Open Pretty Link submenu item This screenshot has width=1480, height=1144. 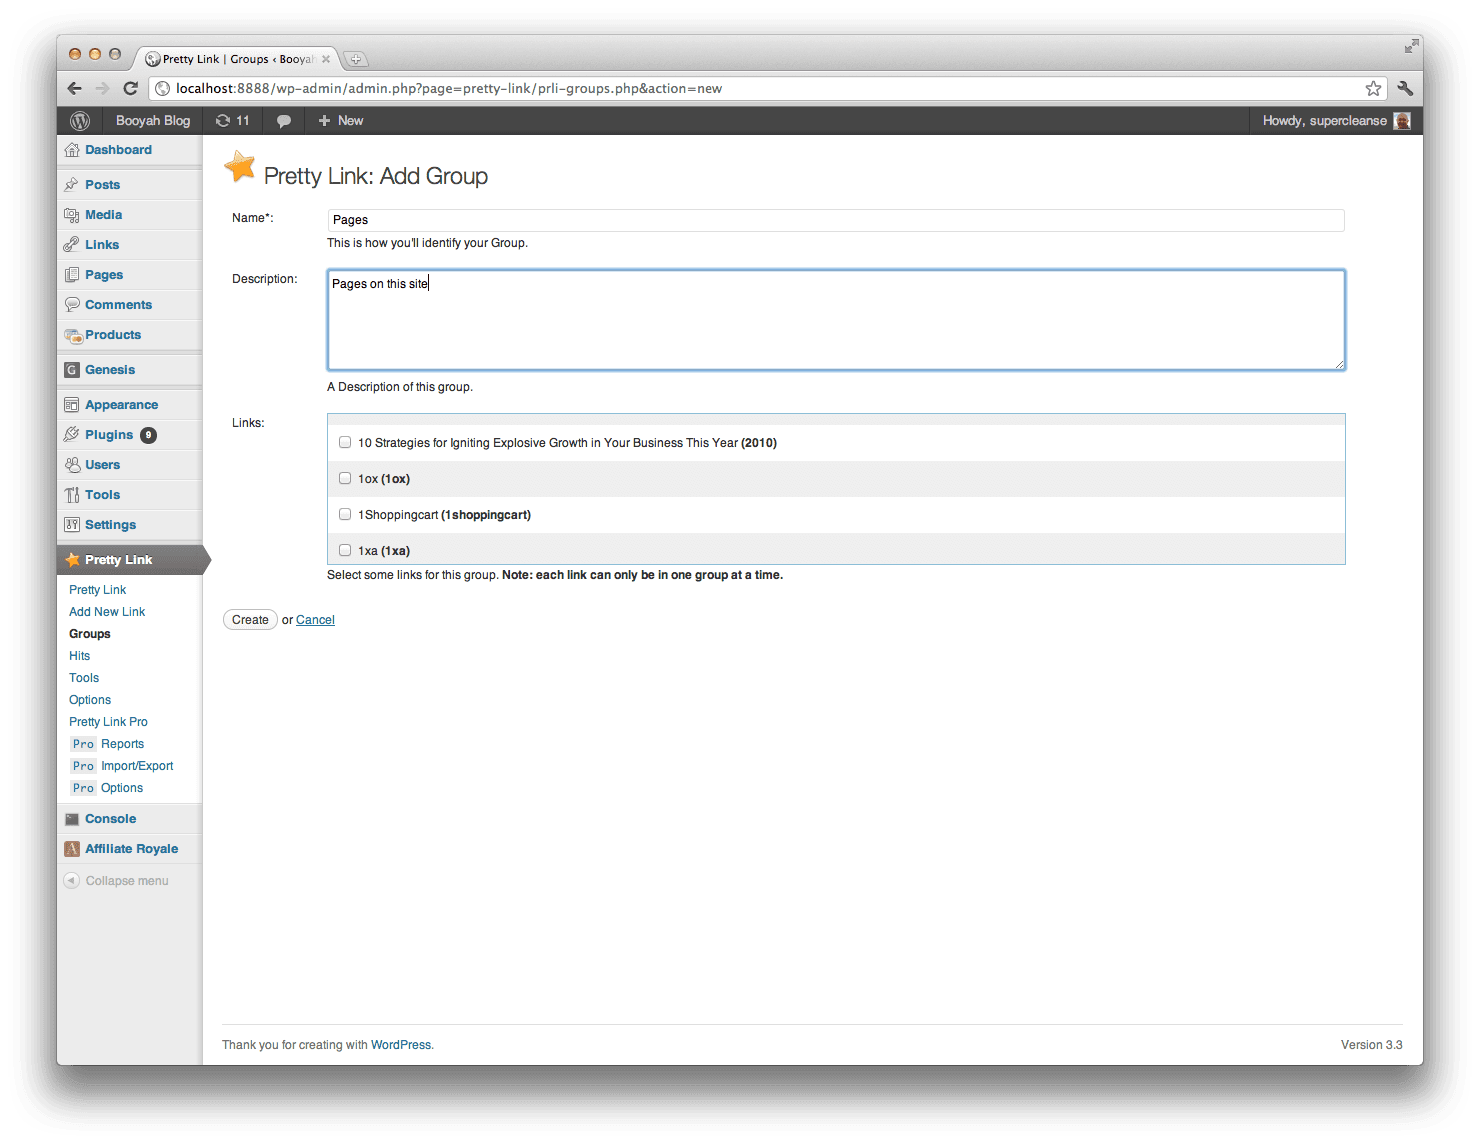[98, 590]
